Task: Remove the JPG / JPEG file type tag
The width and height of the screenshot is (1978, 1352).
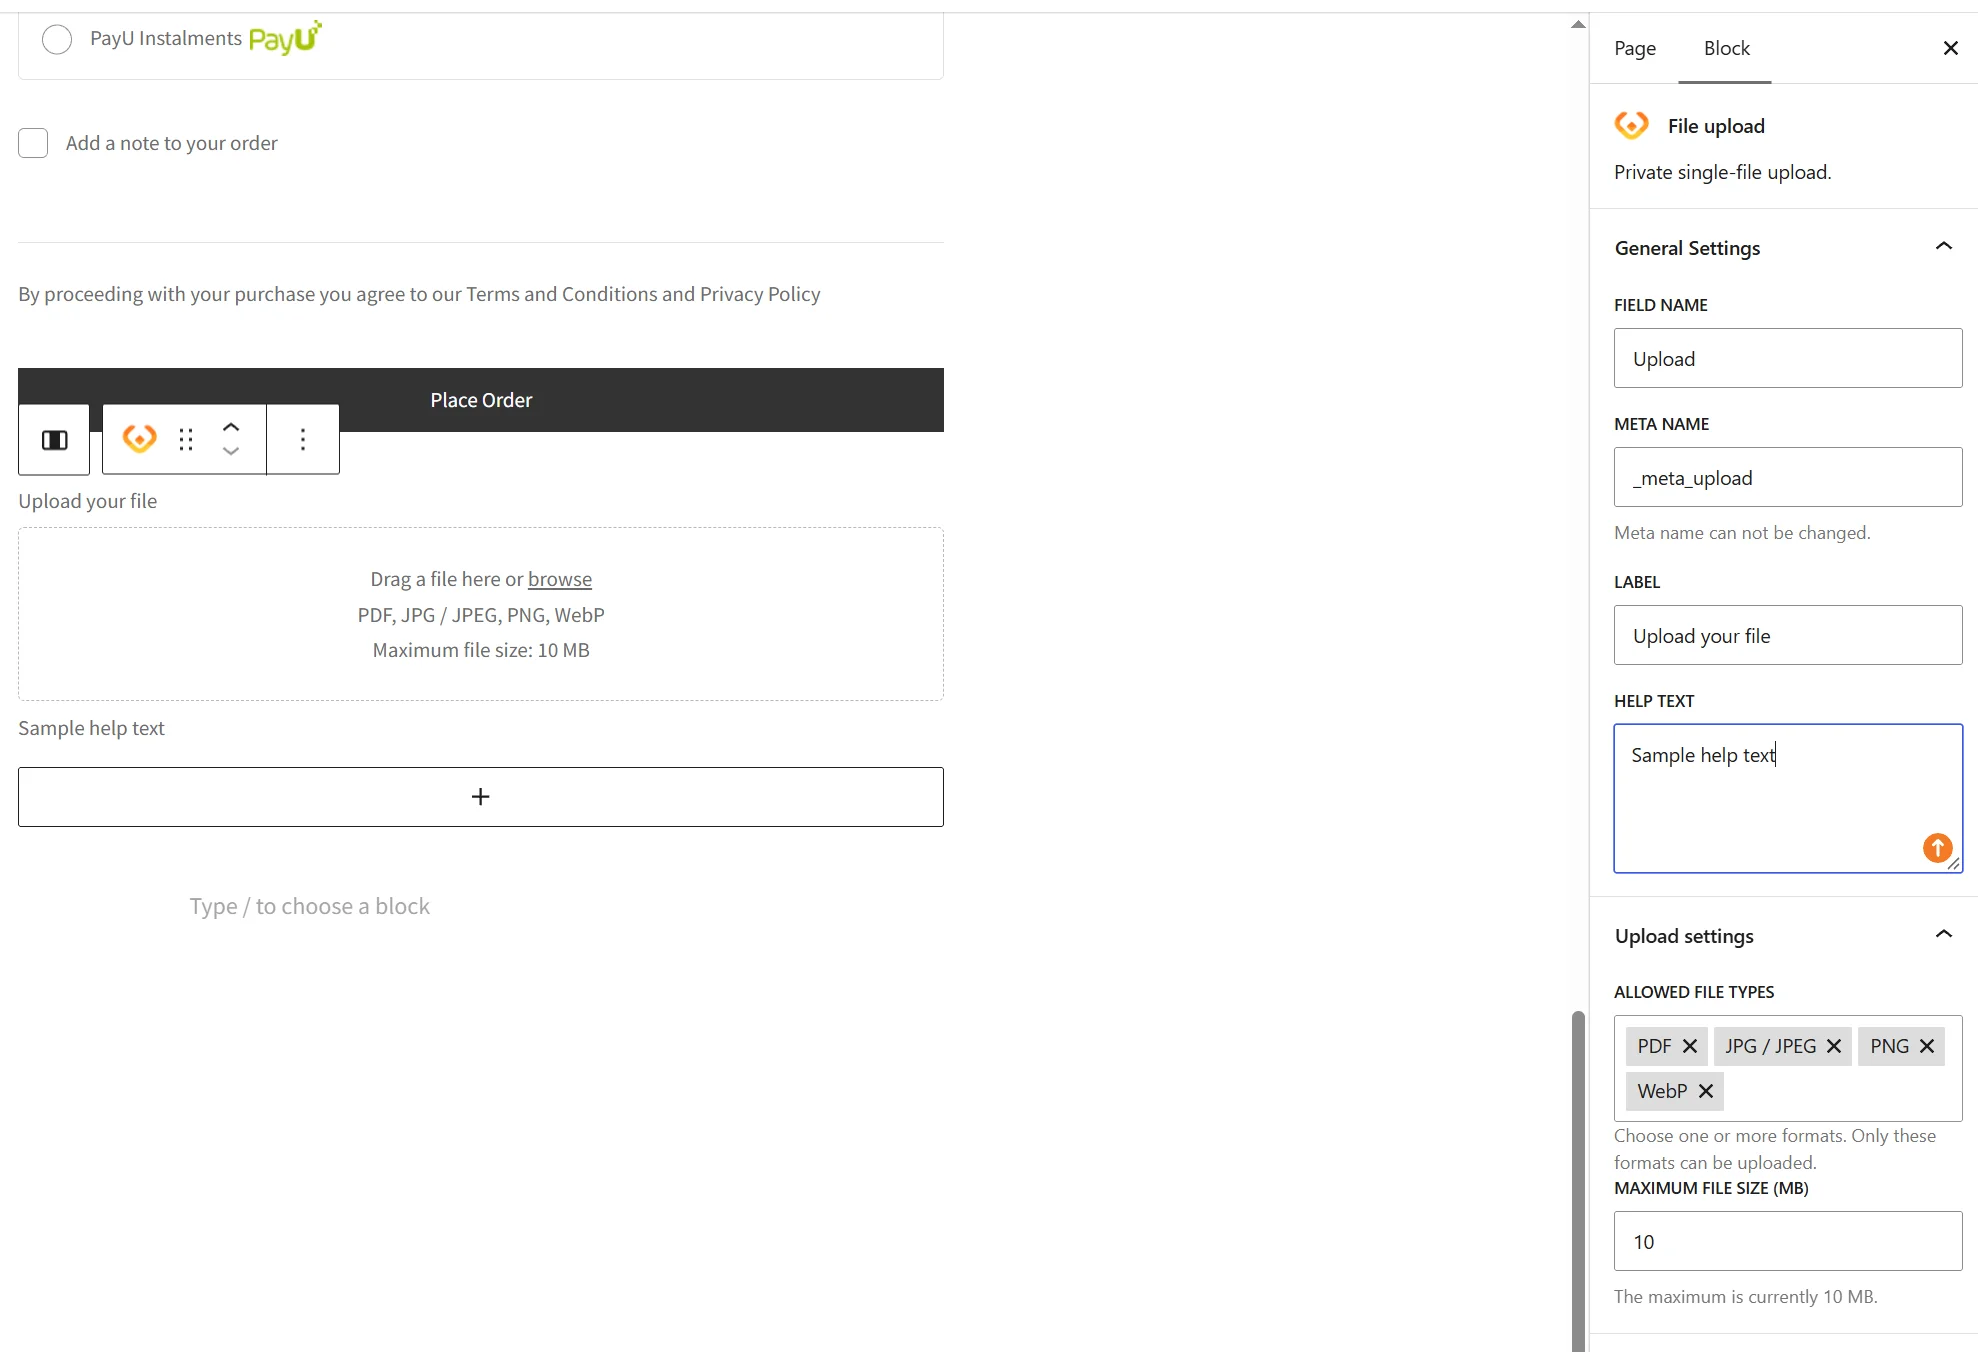Action: (x=1834, y=1046)
